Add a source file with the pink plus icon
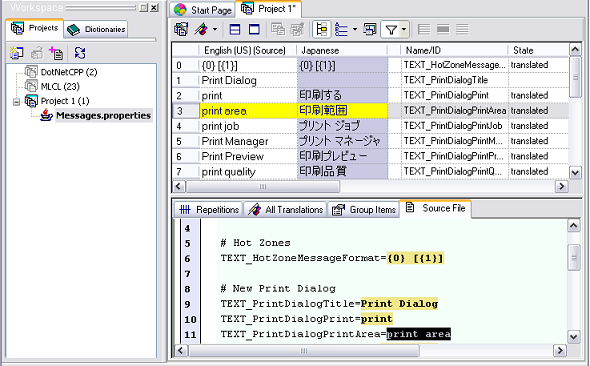The width and height of the screenshot is (590, 366). [57, 53]
